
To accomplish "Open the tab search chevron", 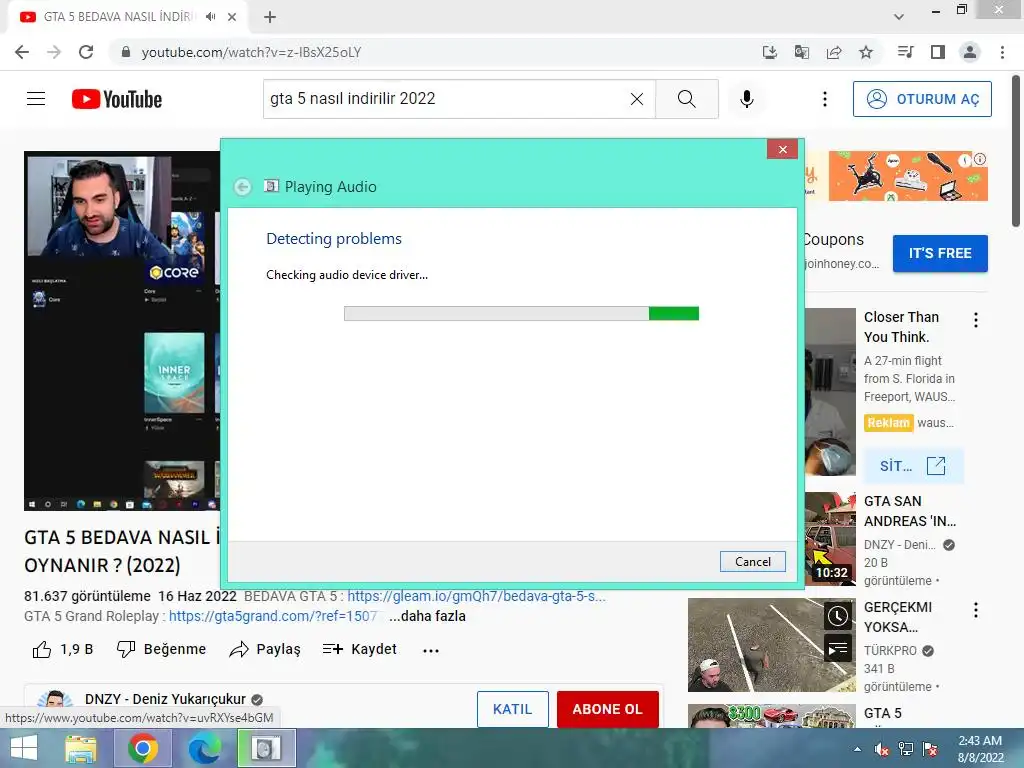I will click(899, 17).
